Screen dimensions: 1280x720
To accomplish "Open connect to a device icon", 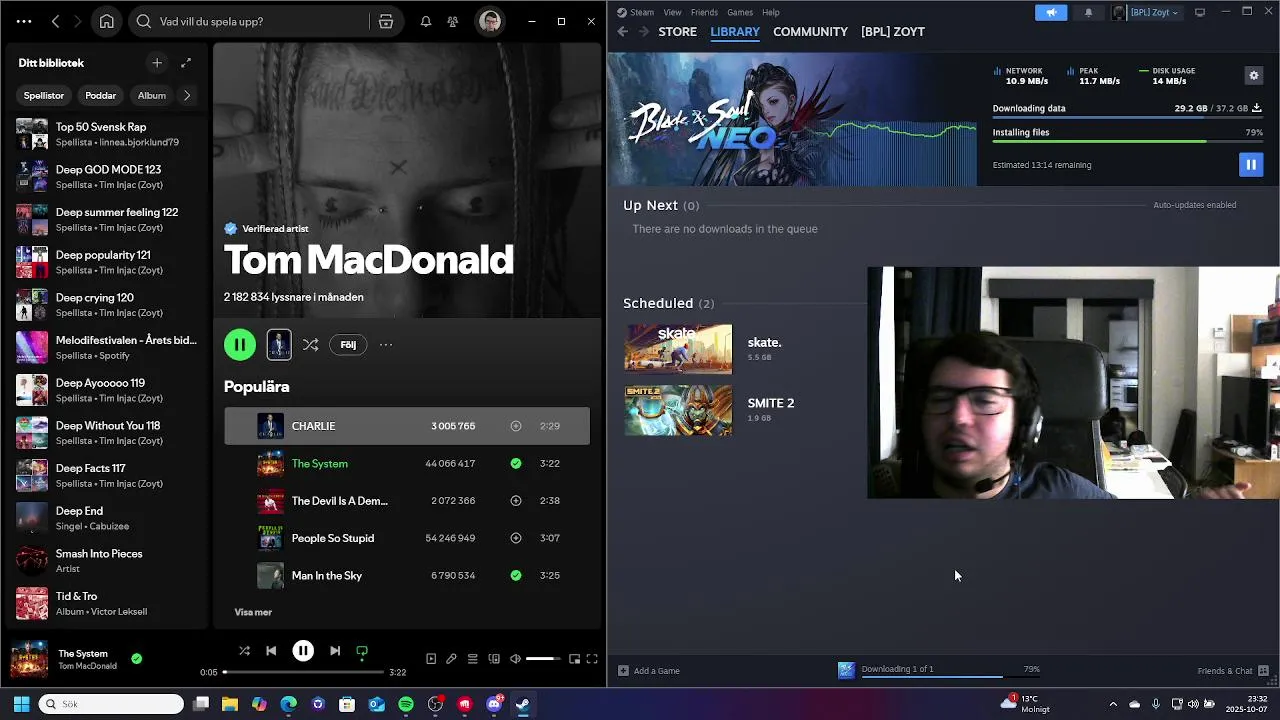I will pos(494,659).
